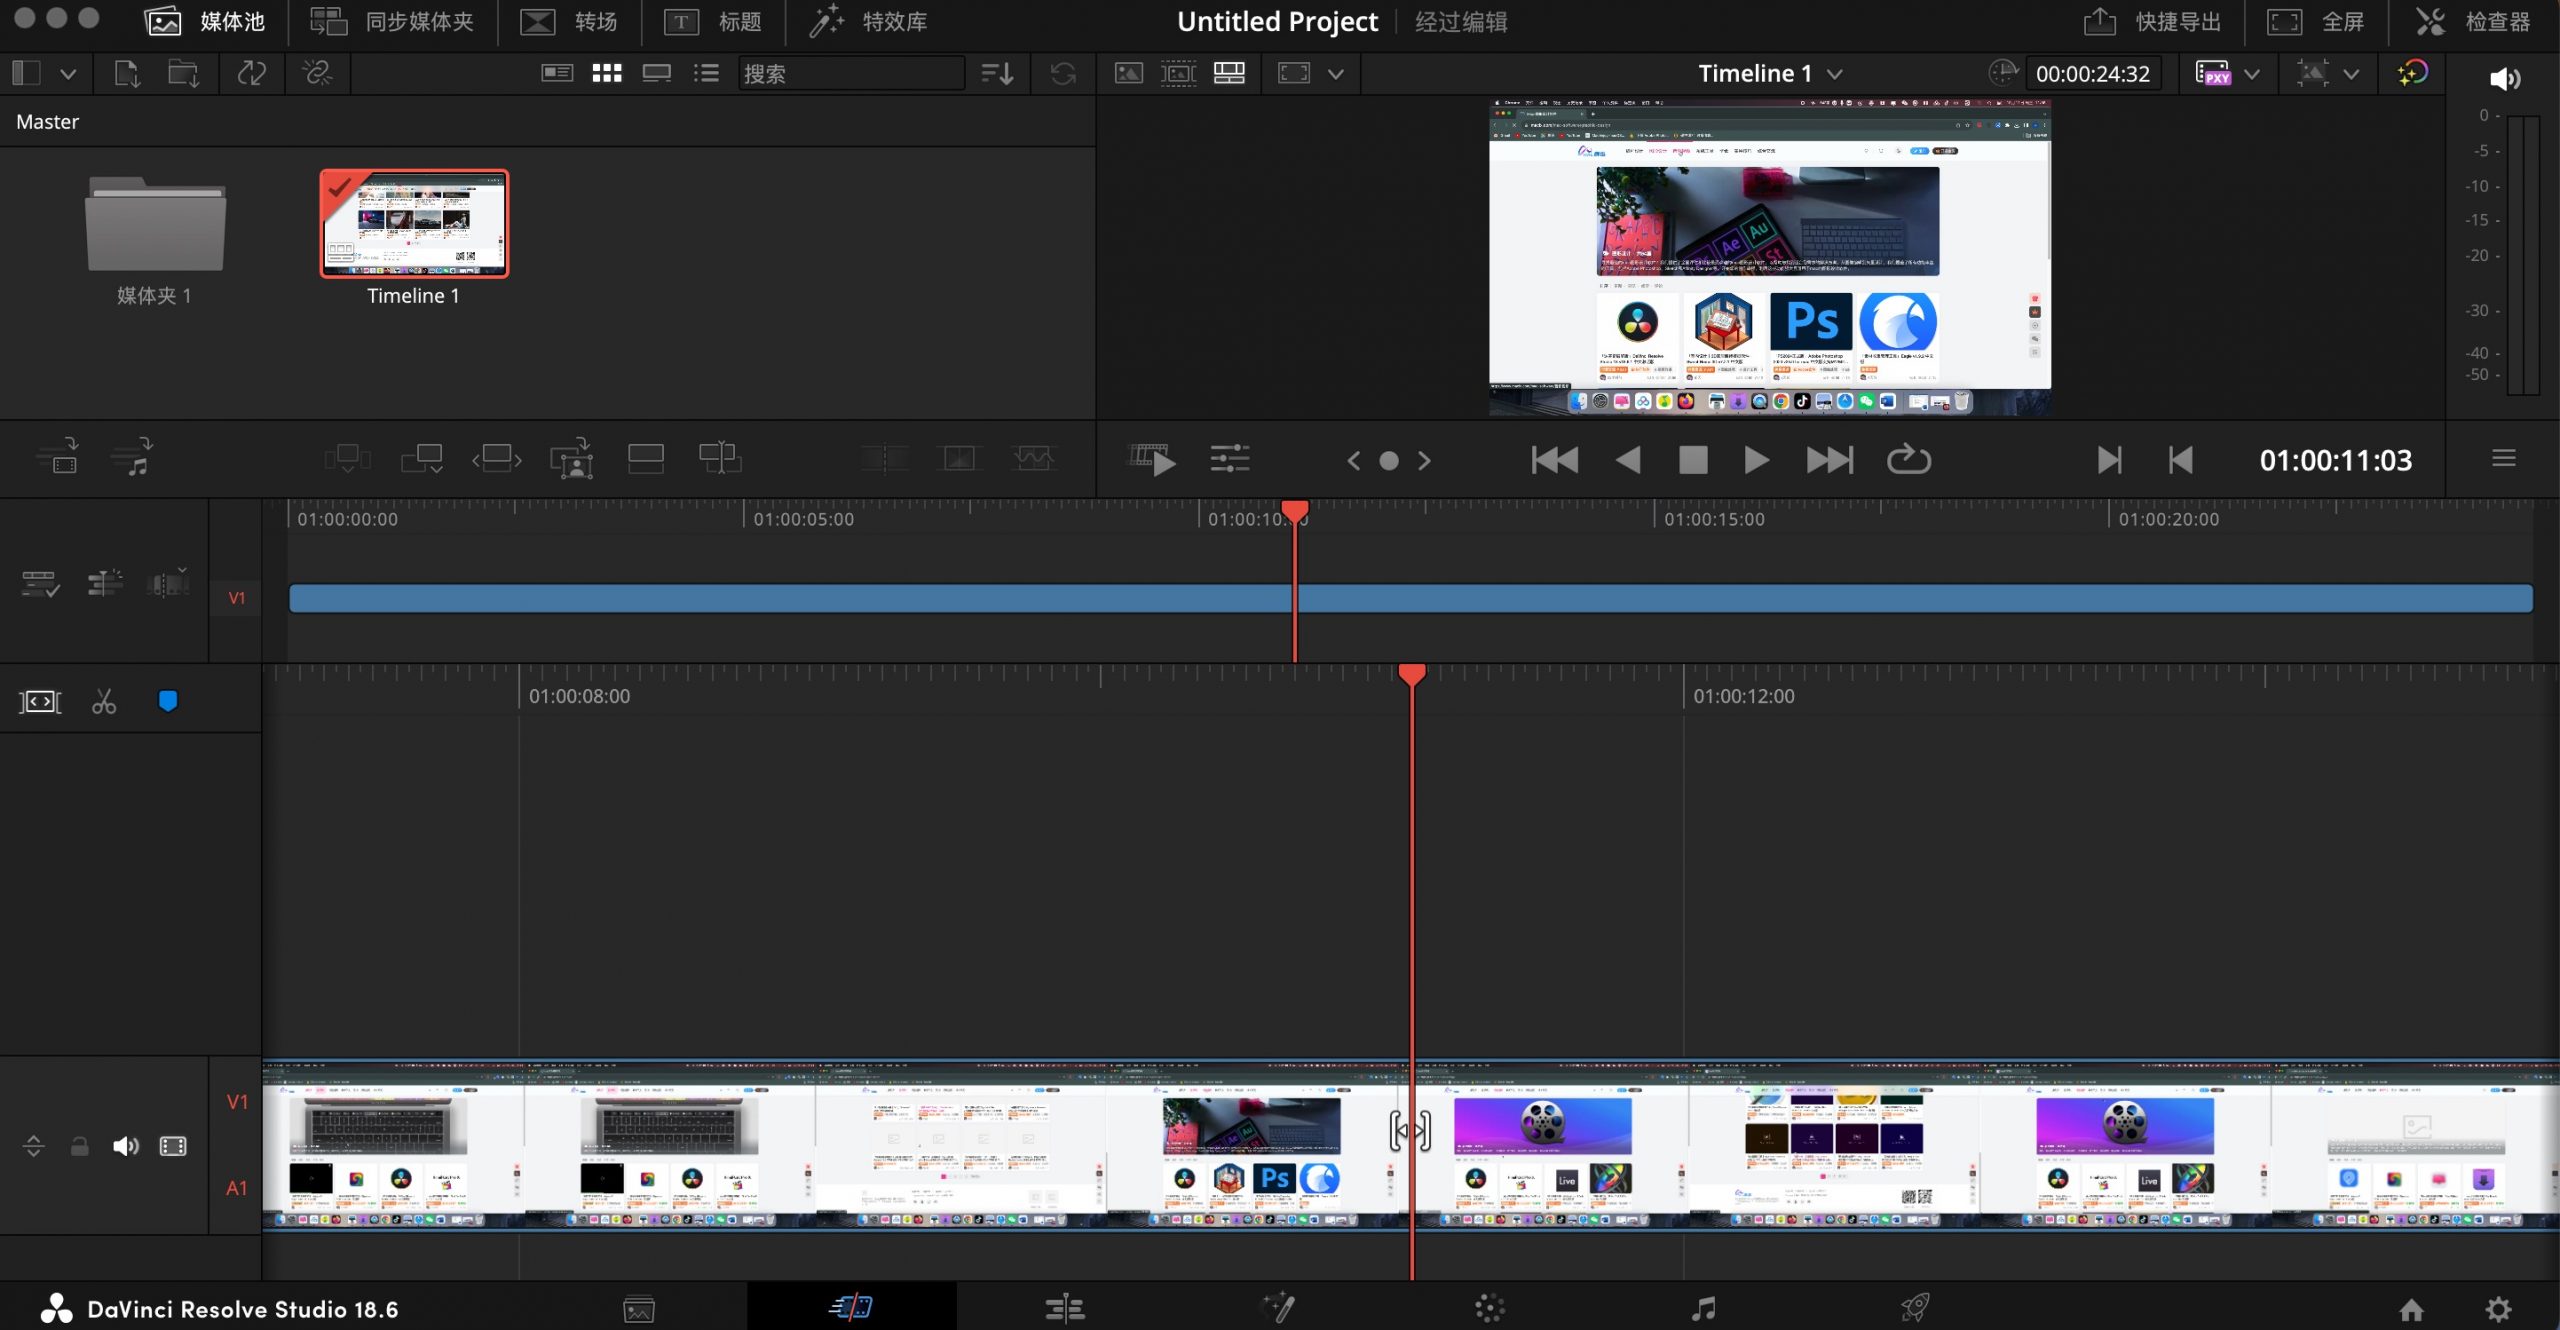Switch the media pool to list view
This screenshot has height=1330, width=2560.
707,73
